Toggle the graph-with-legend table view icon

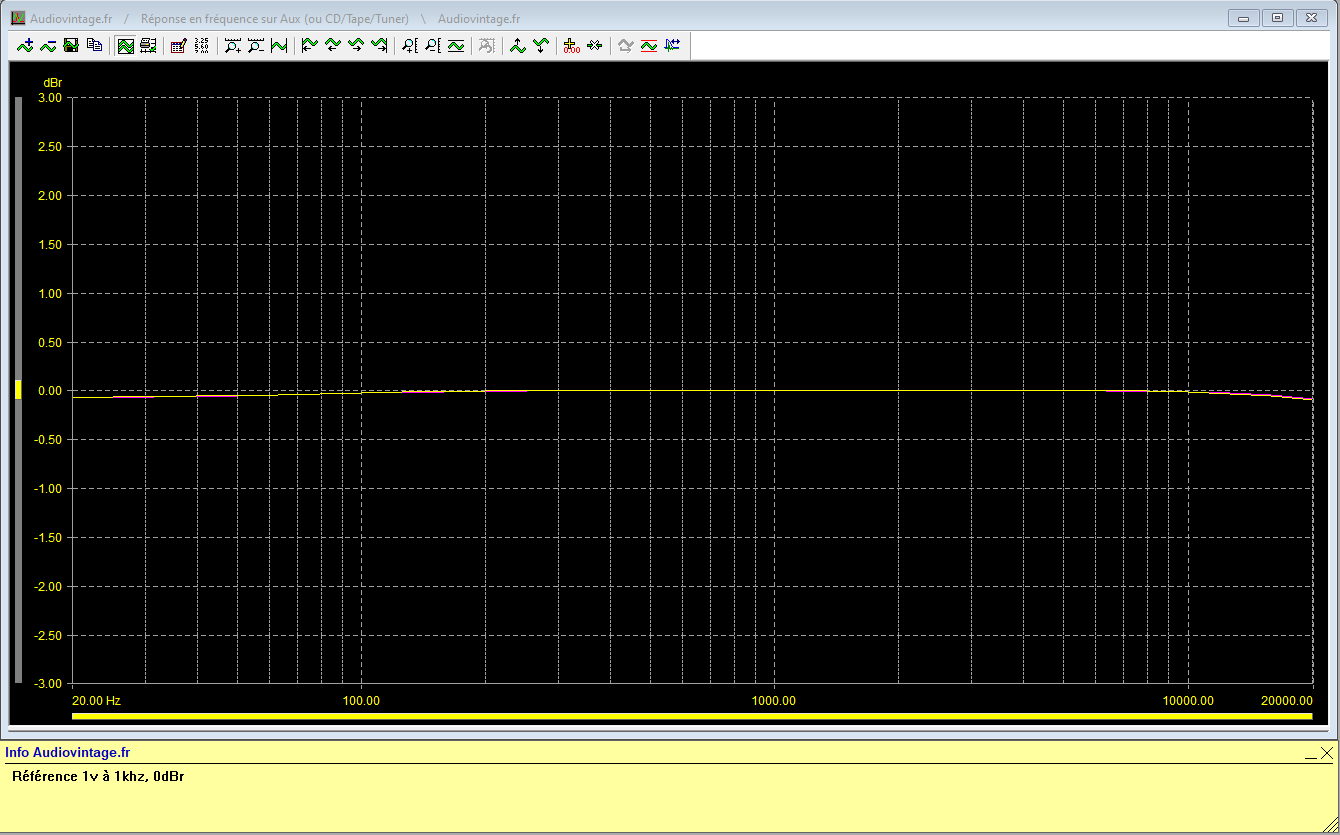(x=149, y=45)
